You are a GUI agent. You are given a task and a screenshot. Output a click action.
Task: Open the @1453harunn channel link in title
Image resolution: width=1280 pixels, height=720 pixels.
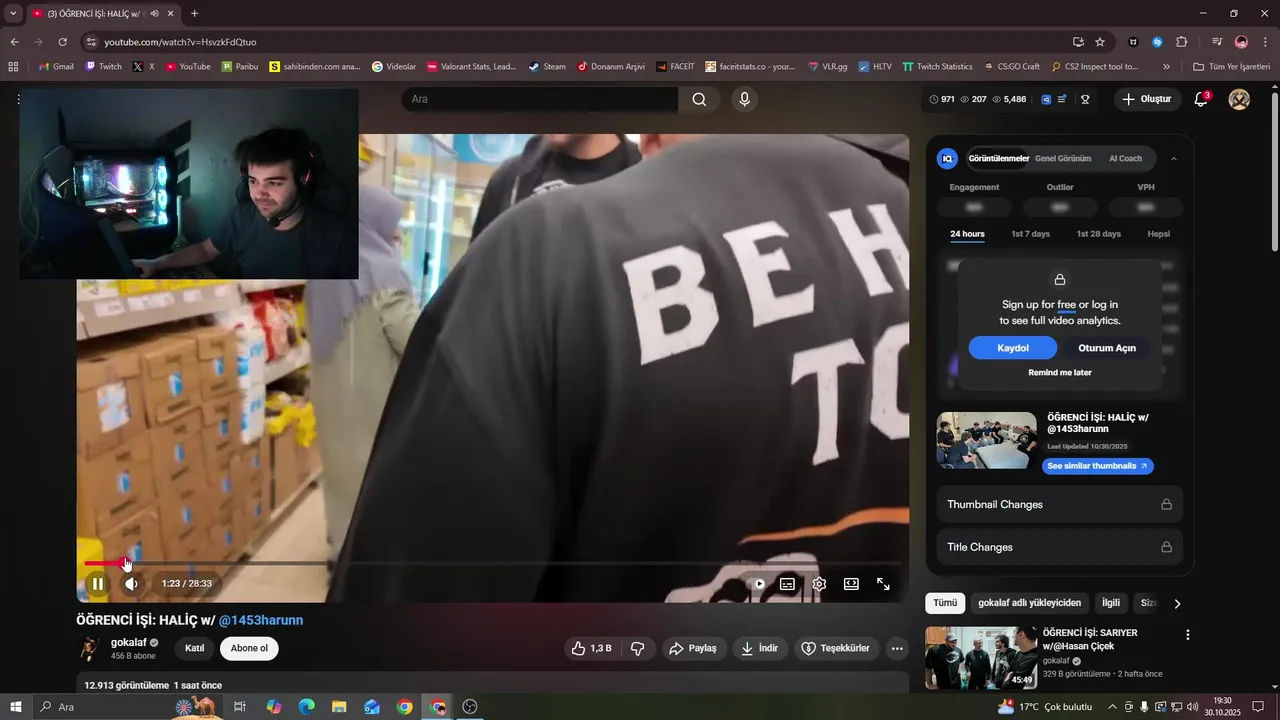261,620
